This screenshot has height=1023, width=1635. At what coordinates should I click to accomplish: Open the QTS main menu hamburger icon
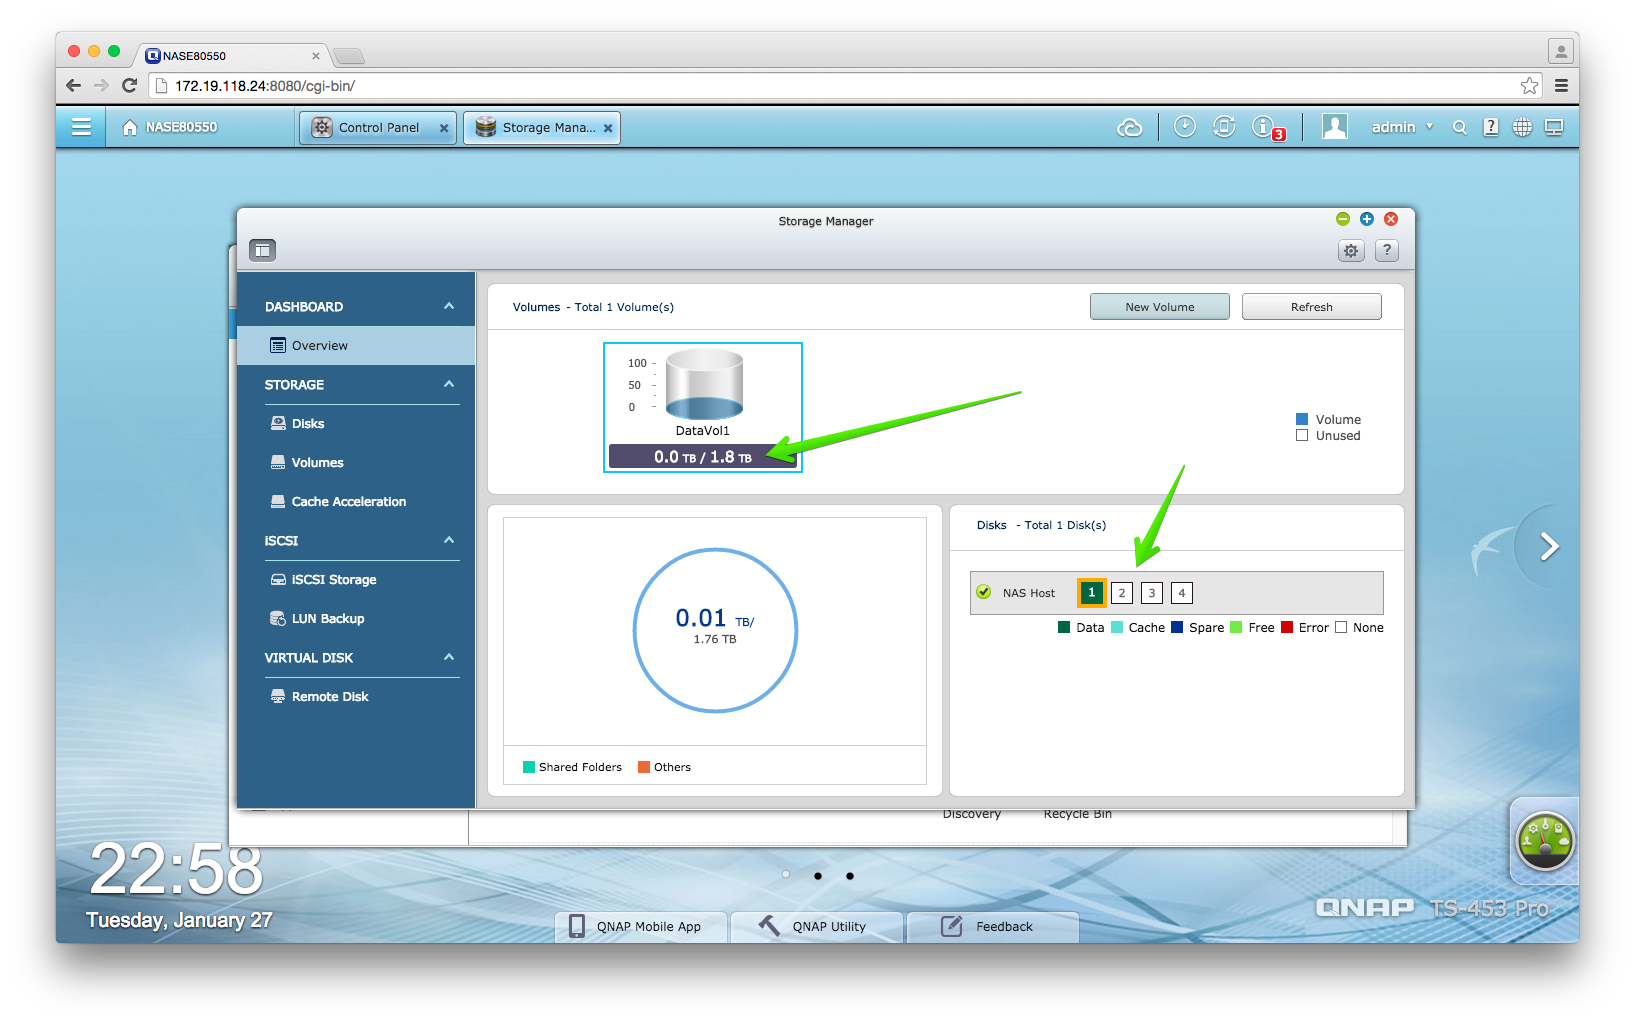point(81,127)
